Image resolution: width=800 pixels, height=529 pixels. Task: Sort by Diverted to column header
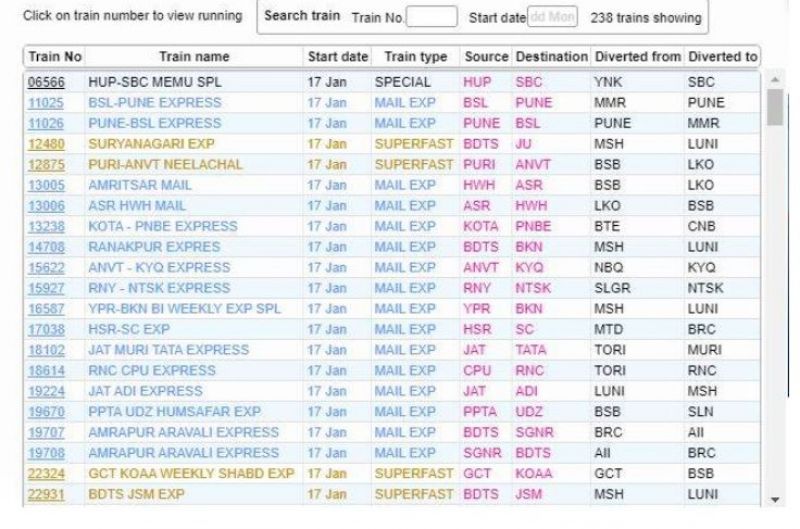(x=722, y=57)
